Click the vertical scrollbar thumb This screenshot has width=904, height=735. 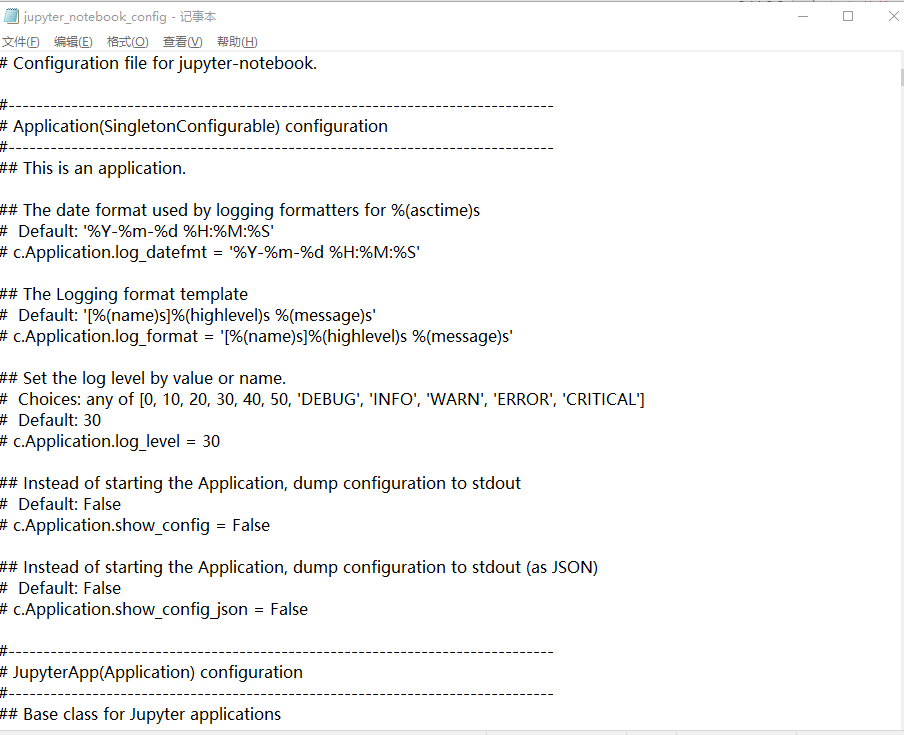tap(901, 77)
